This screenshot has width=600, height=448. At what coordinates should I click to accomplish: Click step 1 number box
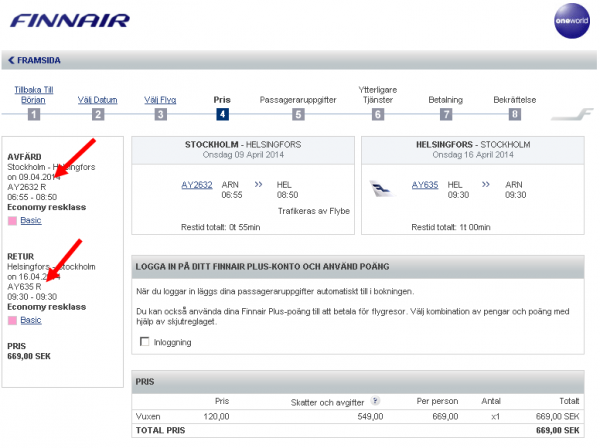(34, 114)
